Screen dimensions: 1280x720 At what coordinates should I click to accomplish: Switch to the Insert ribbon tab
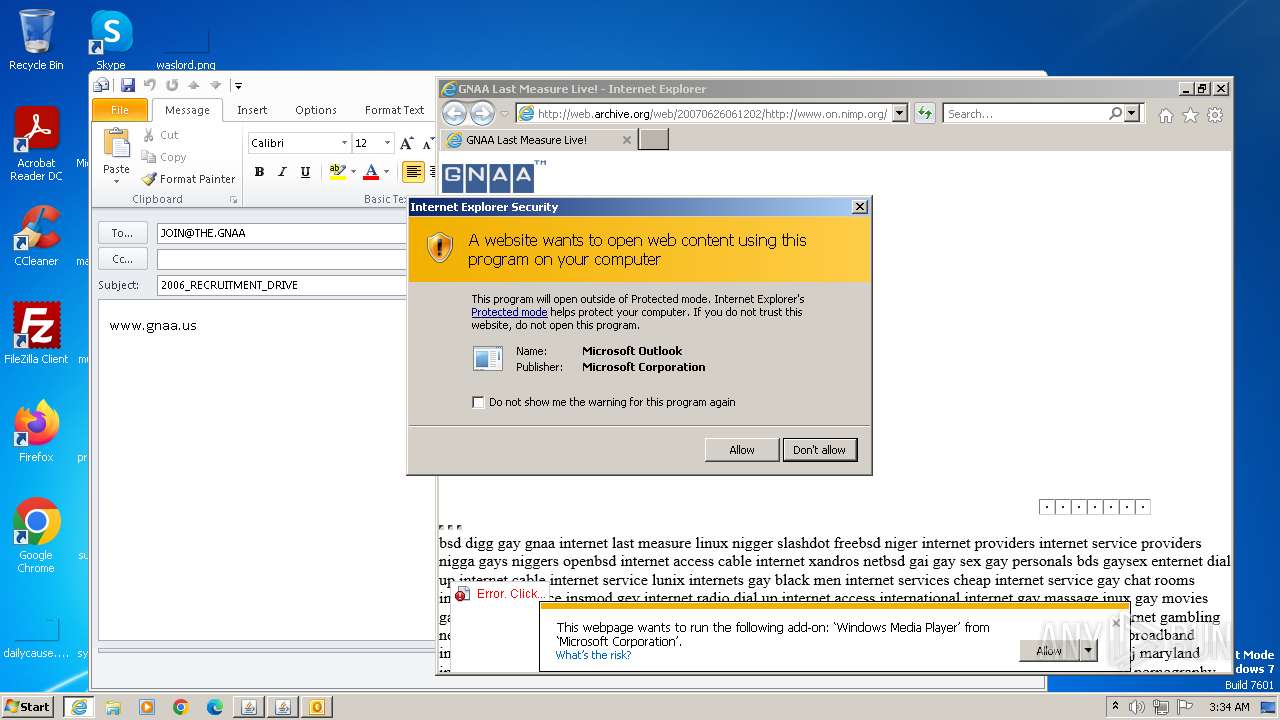click(x=252, y=110)
